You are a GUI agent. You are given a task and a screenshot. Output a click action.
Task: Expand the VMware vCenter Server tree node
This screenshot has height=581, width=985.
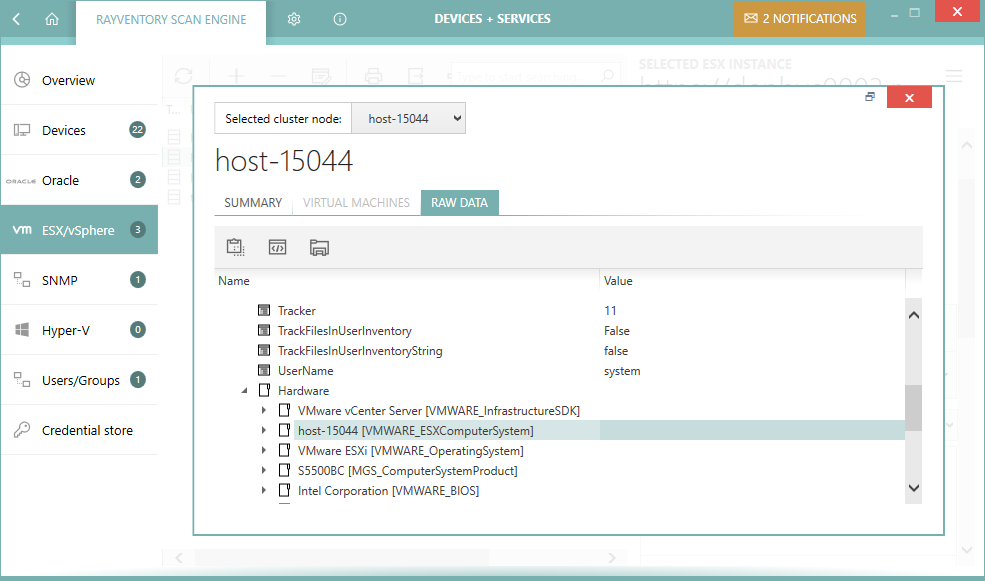click(x=264, y=410)
